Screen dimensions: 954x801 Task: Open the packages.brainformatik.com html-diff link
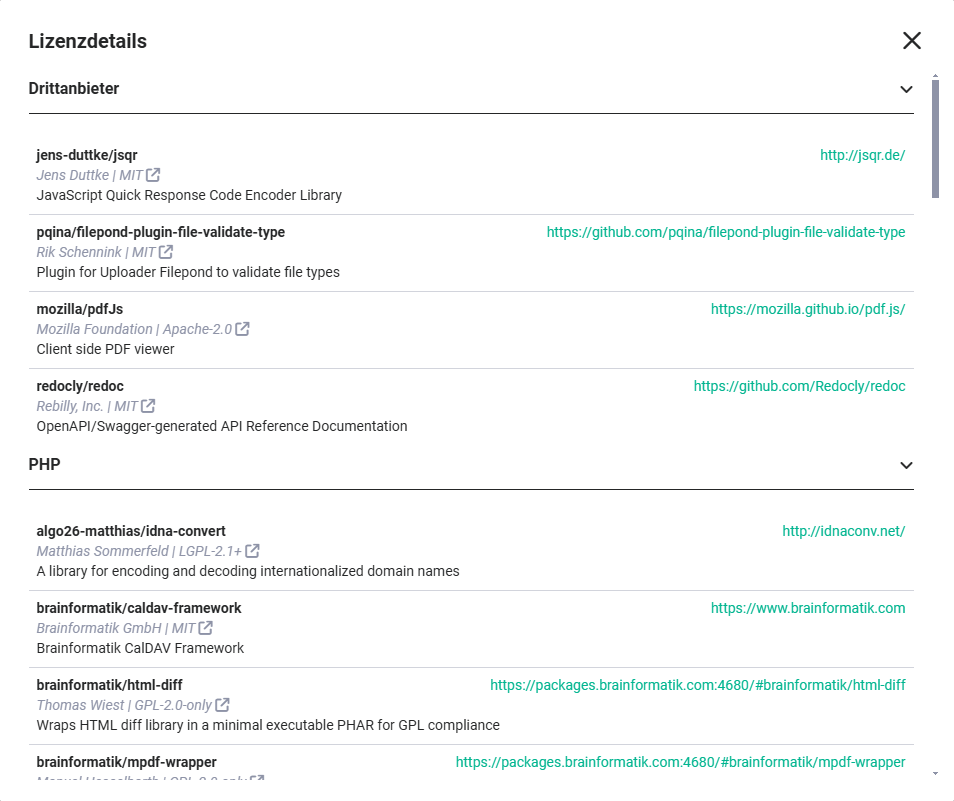point(698,685)
